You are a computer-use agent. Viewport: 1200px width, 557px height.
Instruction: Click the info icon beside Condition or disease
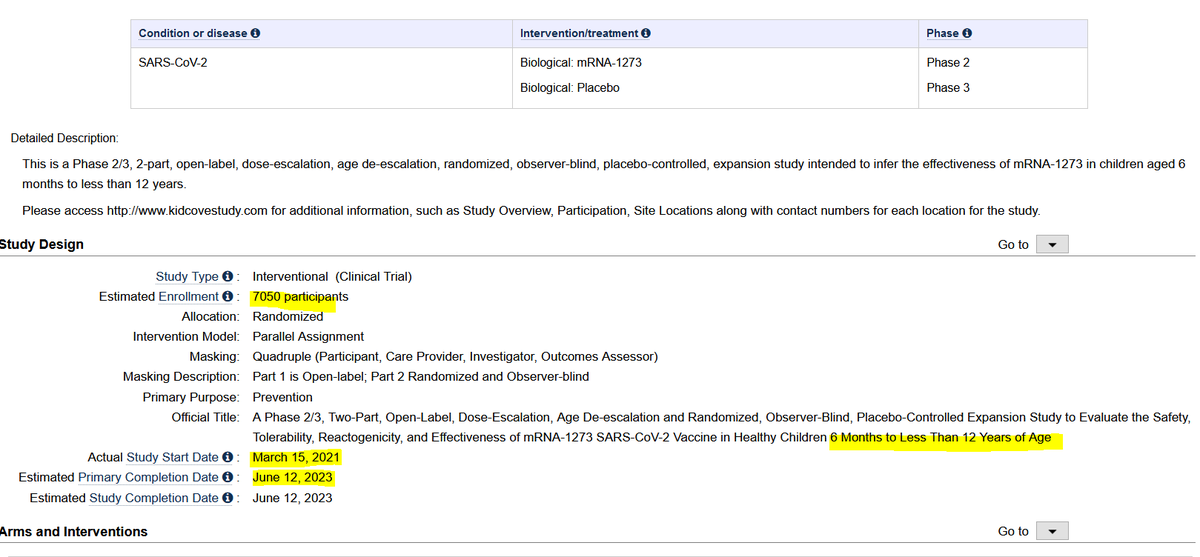click(x=256, y=34)
